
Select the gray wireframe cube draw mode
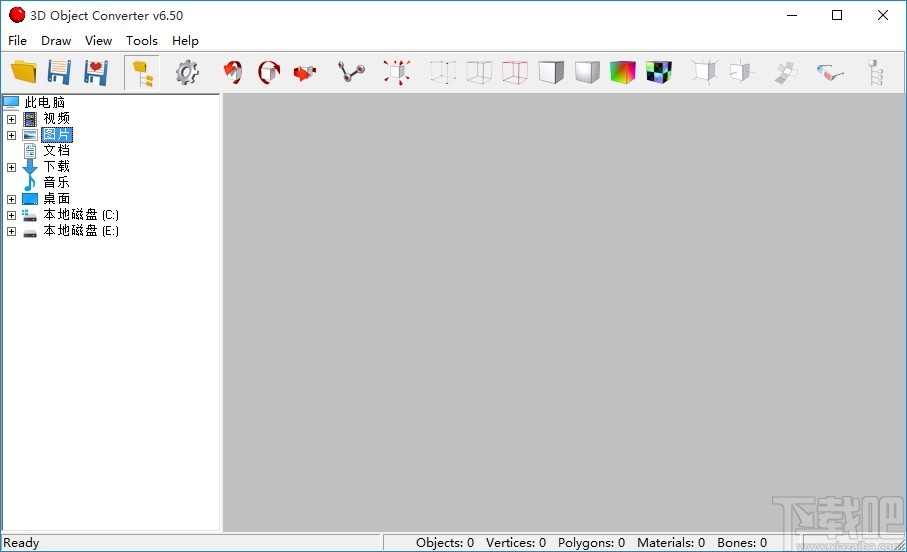coord(479,72)
